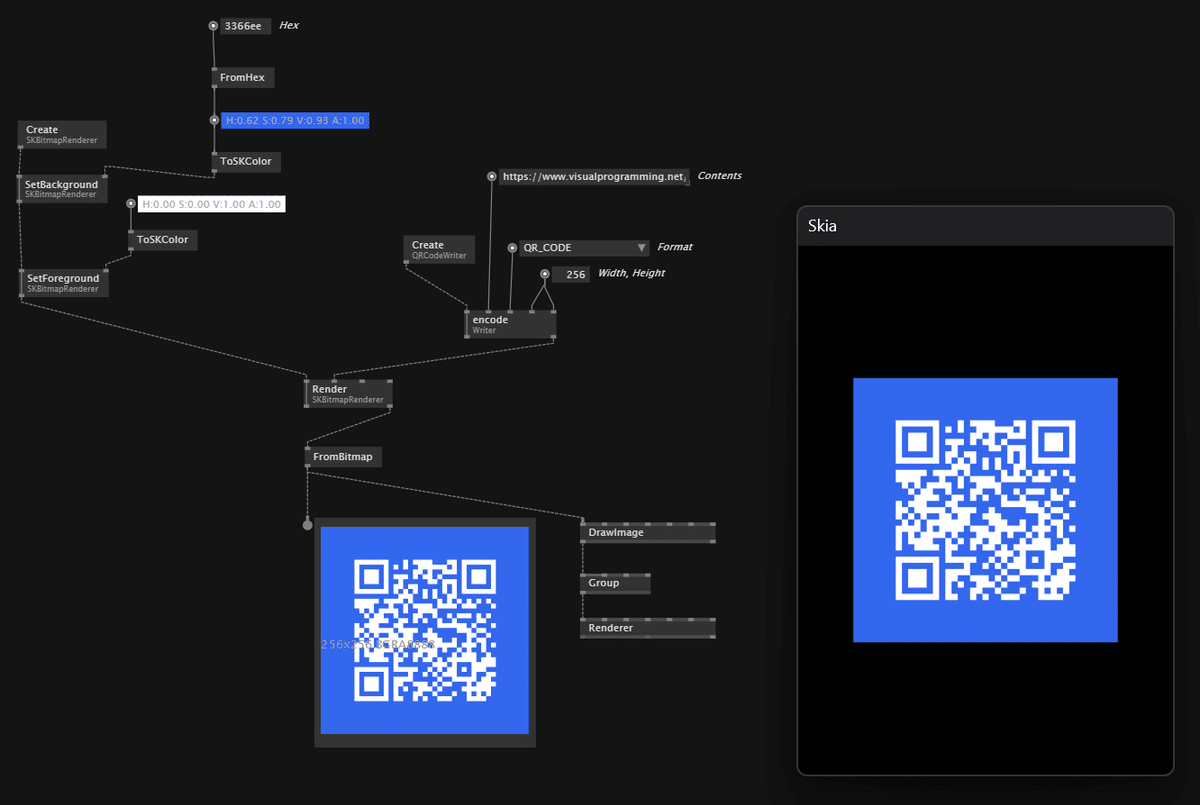
Task: Select the Create SKBitmapRenderer node
Action: 64,134
